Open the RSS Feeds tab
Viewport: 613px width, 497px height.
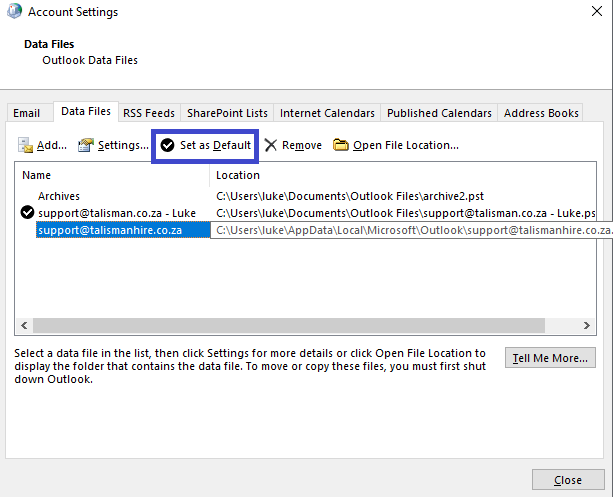149,113
